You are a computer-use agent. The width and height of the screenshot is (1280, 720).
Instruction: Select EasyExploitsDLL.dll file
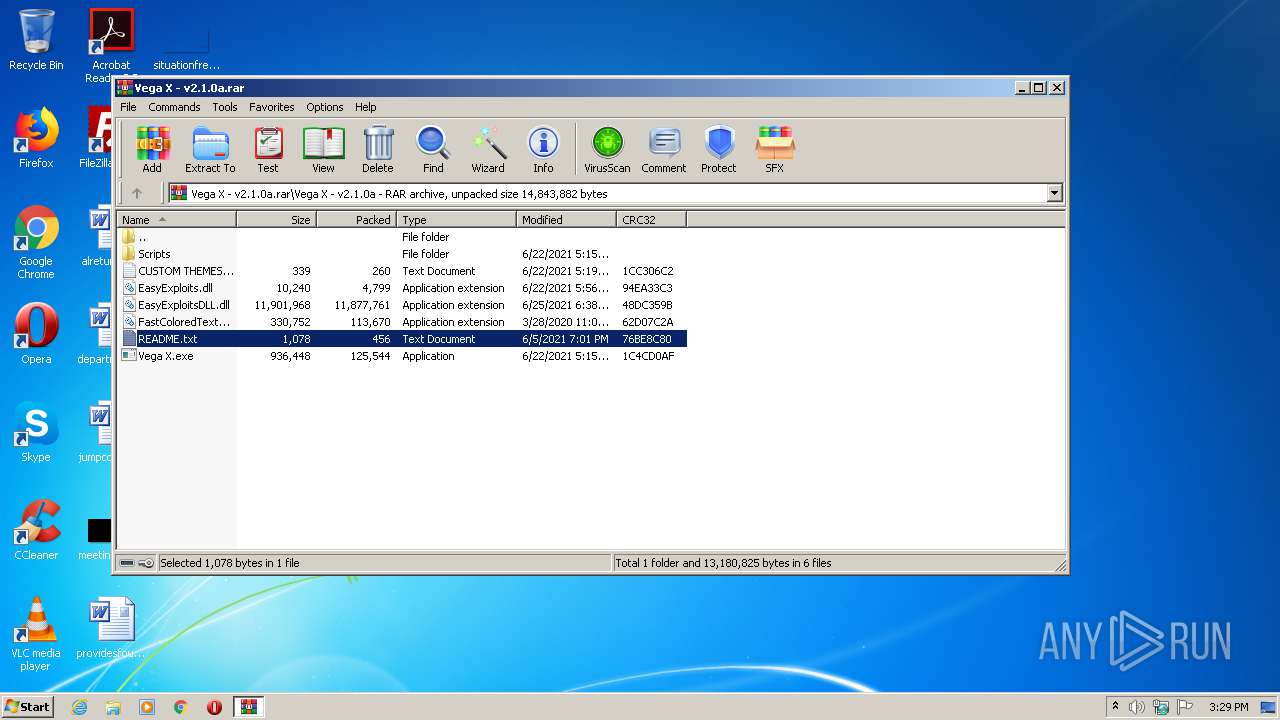coord(402,305)
